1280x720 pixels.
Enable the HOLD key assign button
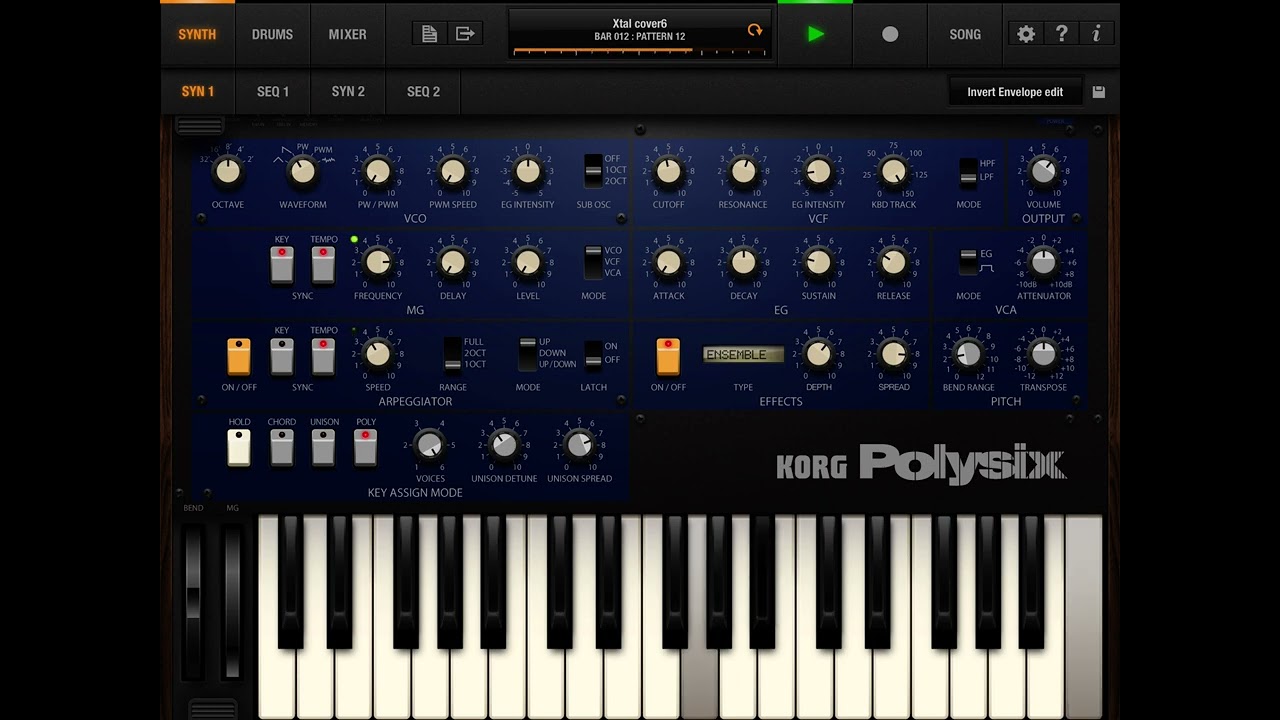[239, 447]
